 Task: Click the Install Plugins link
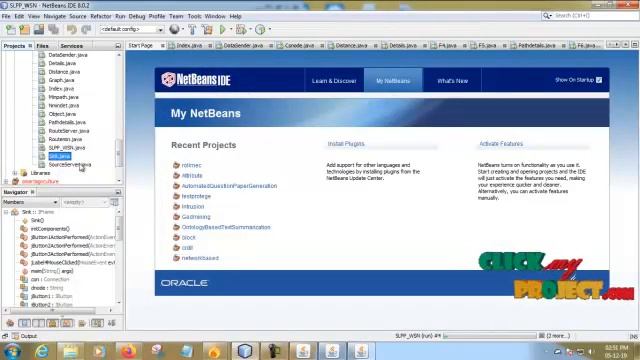tap(346, 144)
